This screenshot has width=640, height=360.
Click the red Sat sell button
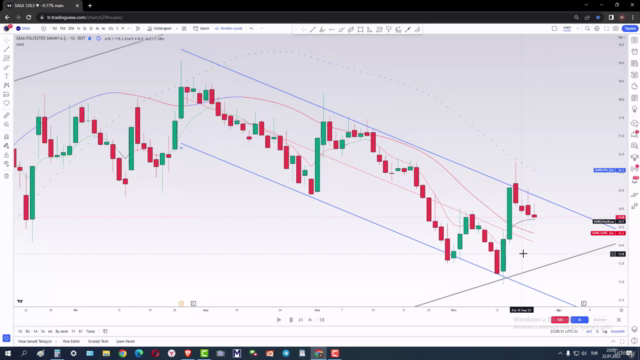(560, 320)
